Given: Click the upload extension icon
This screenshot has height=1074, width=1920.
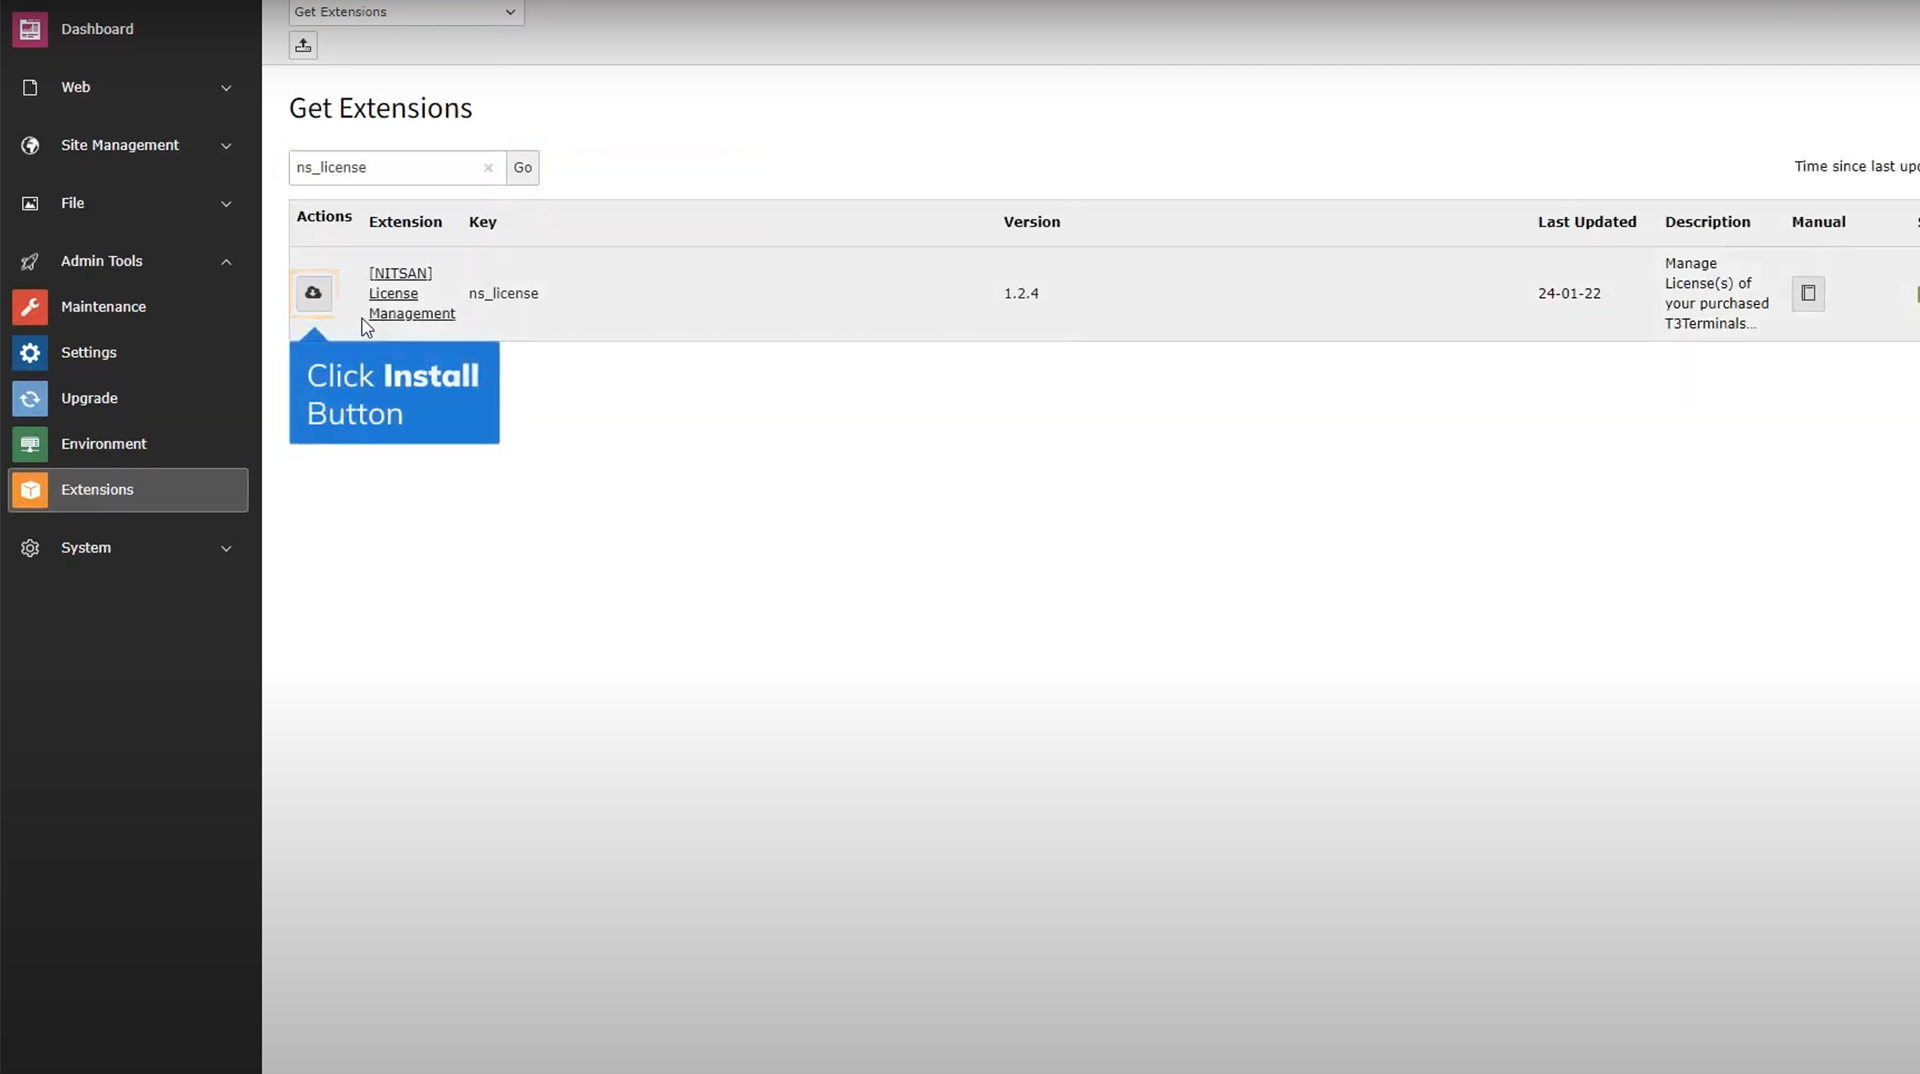Looking at the screenshot, I should coord(303,45).
